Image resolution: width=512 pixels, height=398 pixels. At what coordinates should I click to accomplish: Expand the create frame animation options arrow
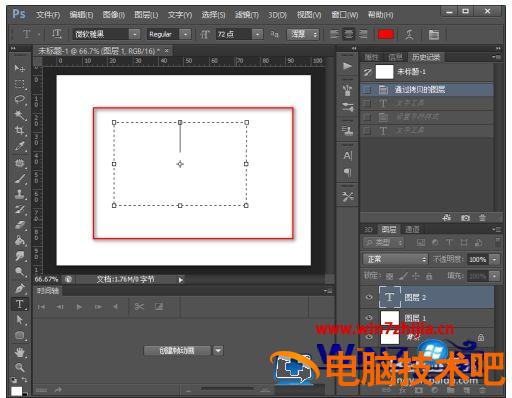click(x=218, y=350)
